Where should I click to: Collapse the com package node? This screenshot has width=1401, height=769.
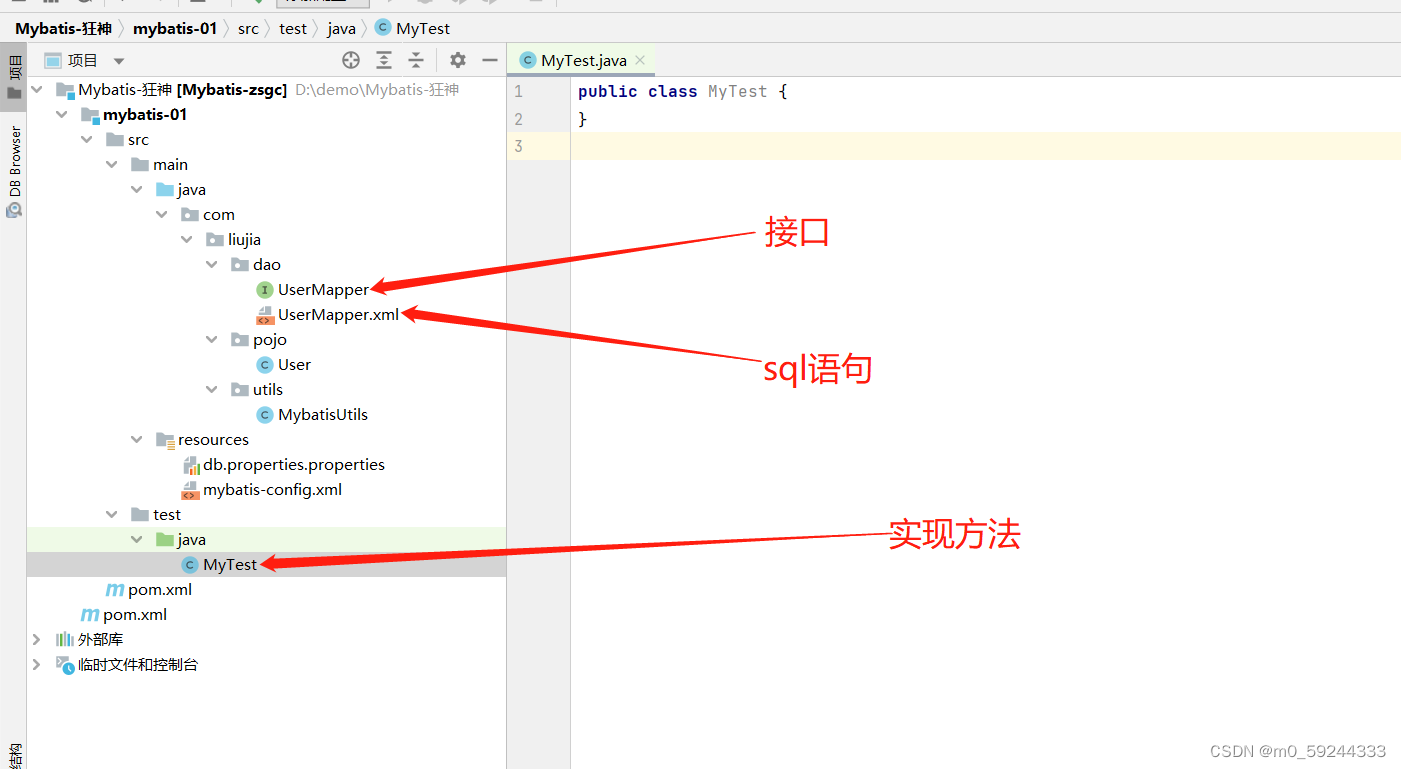(x=162, y=214)
